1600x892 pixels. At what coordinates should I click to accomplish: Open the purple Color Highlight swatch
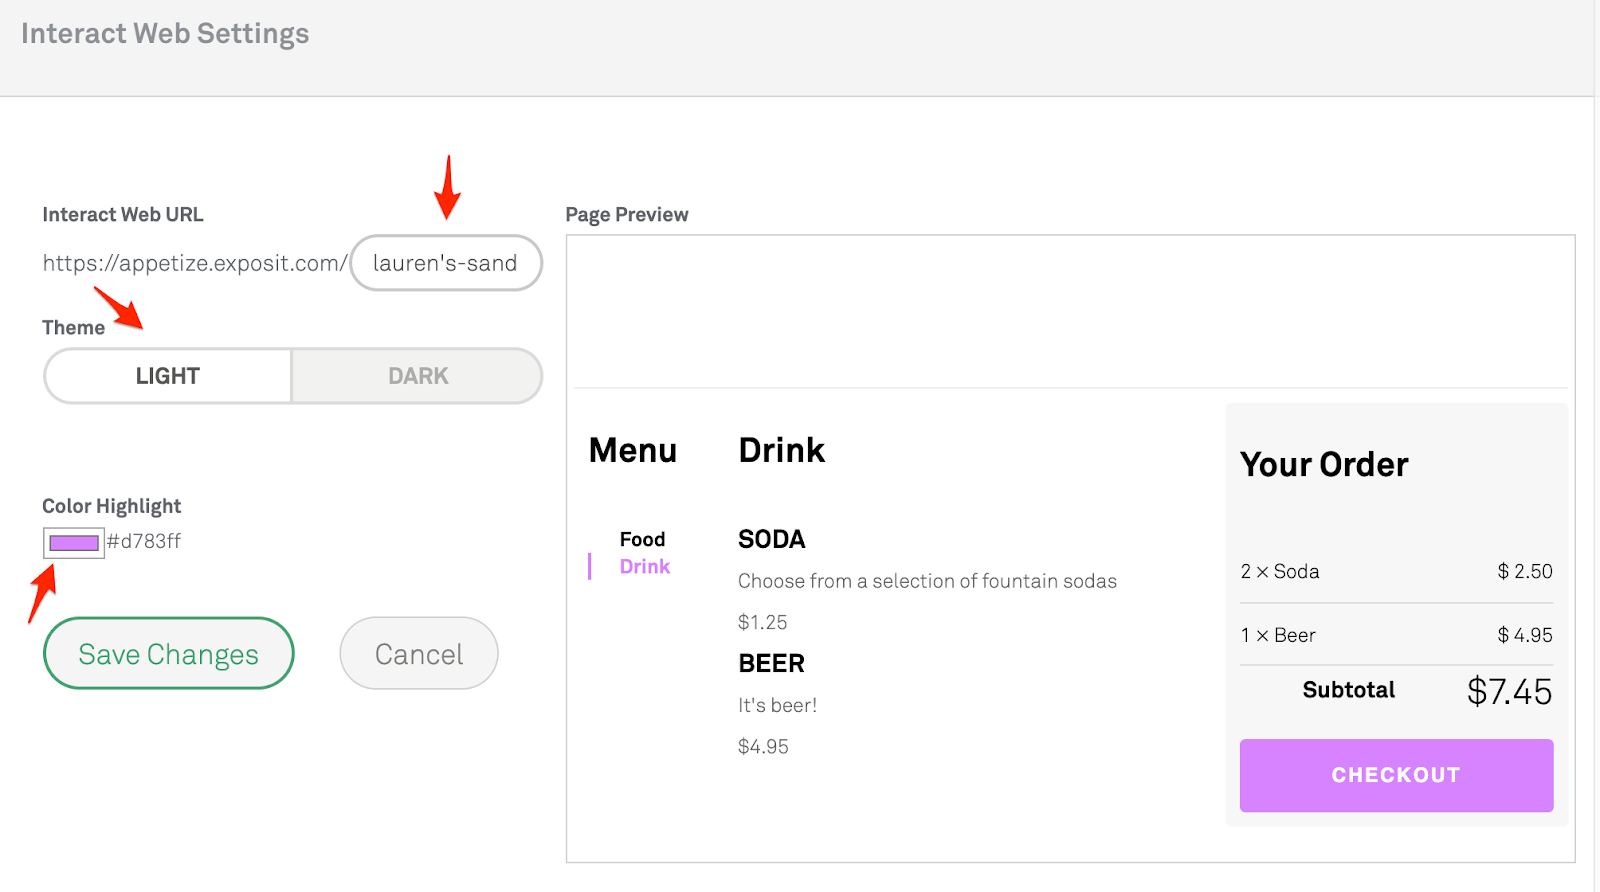[x=74, y=543]
